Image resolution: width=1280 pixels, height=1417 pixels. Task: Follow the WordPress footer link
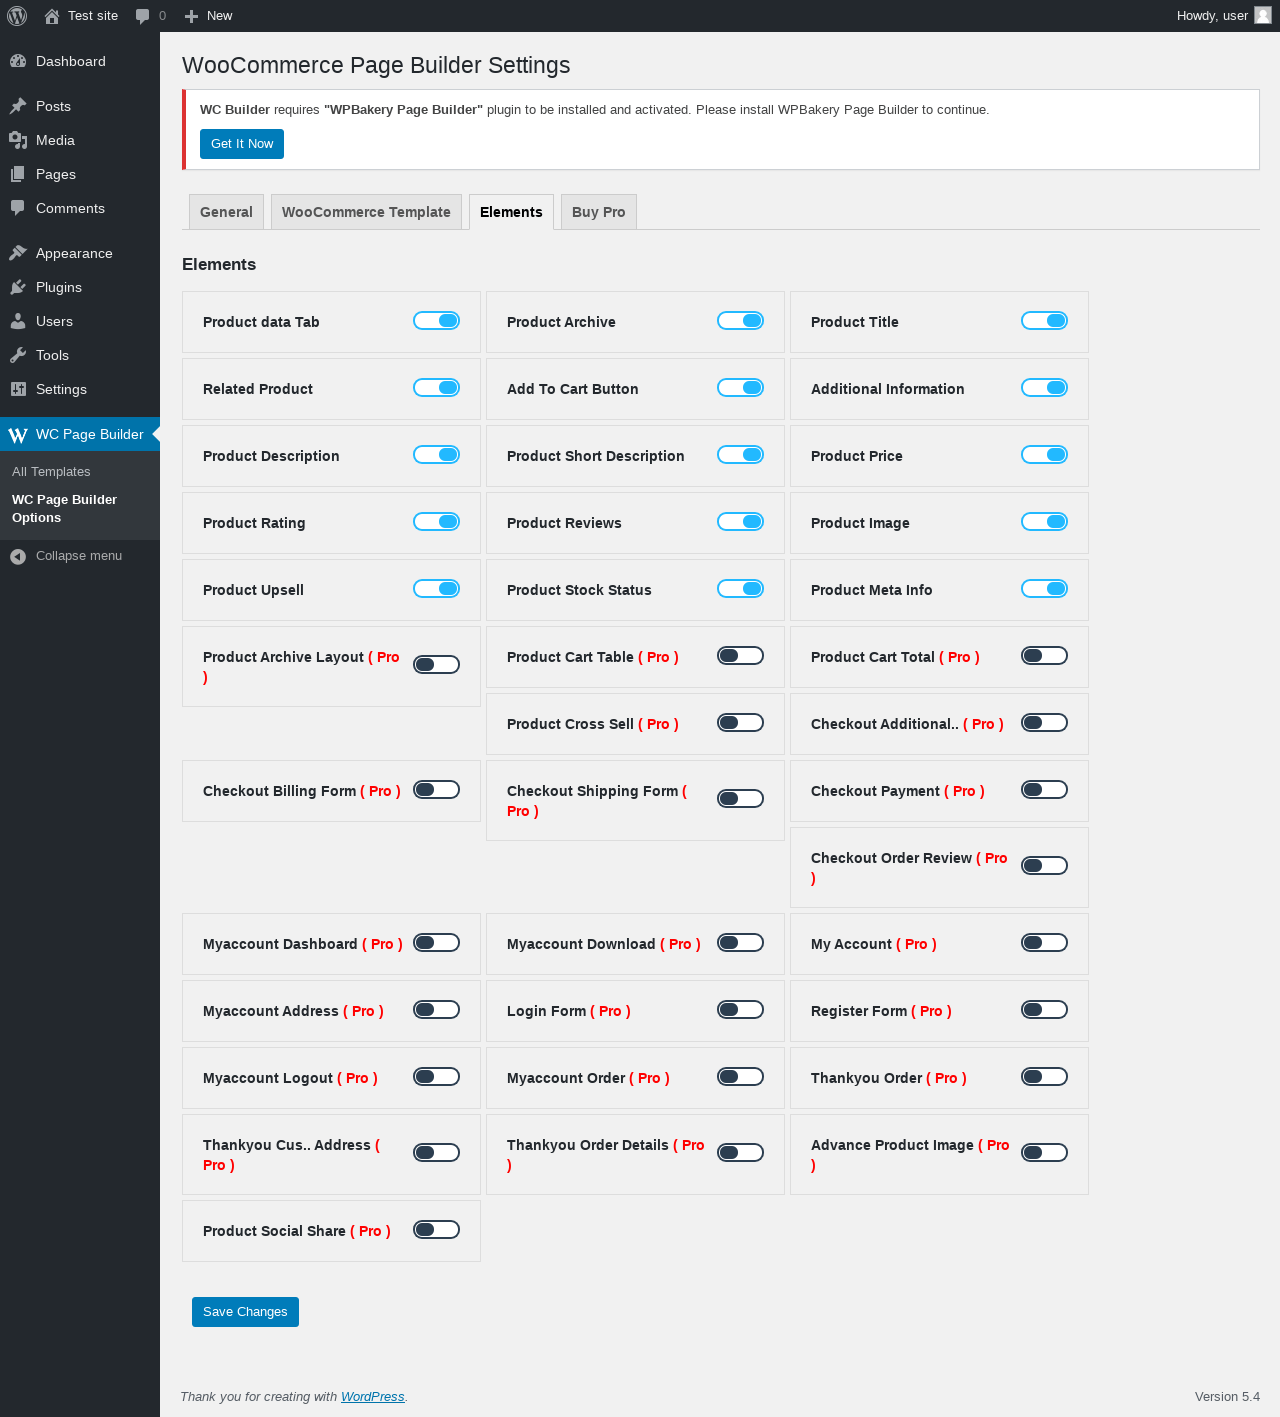point(373,1397)
